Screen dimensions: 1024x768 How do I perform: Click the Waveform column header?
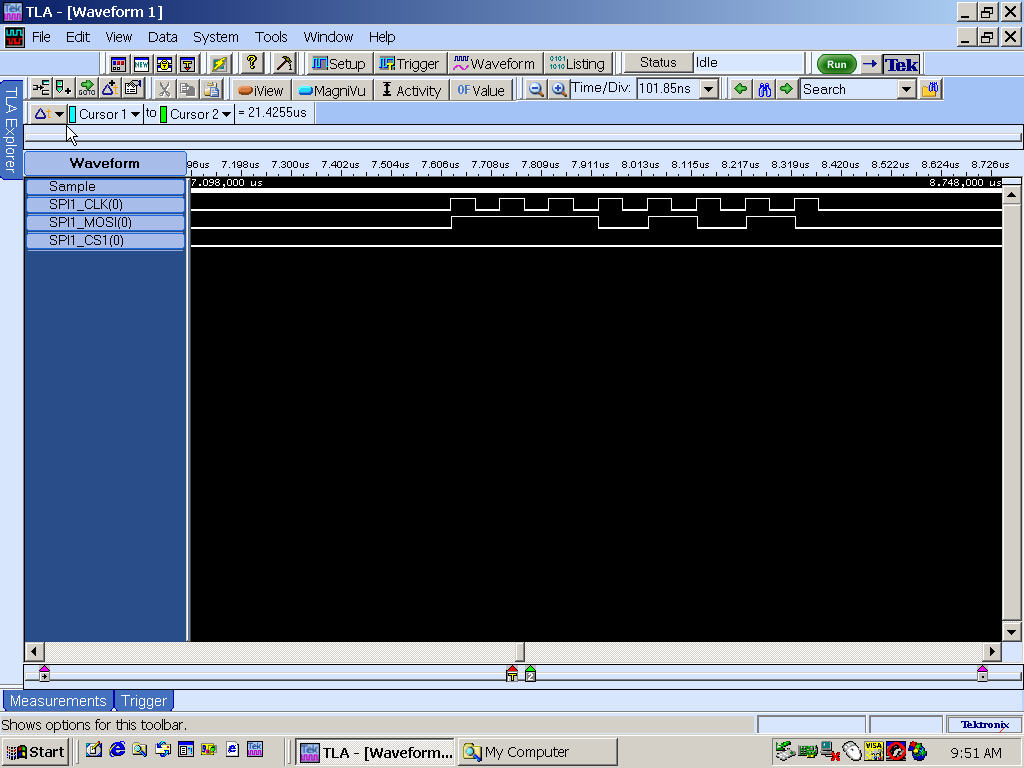click(105, 163)
